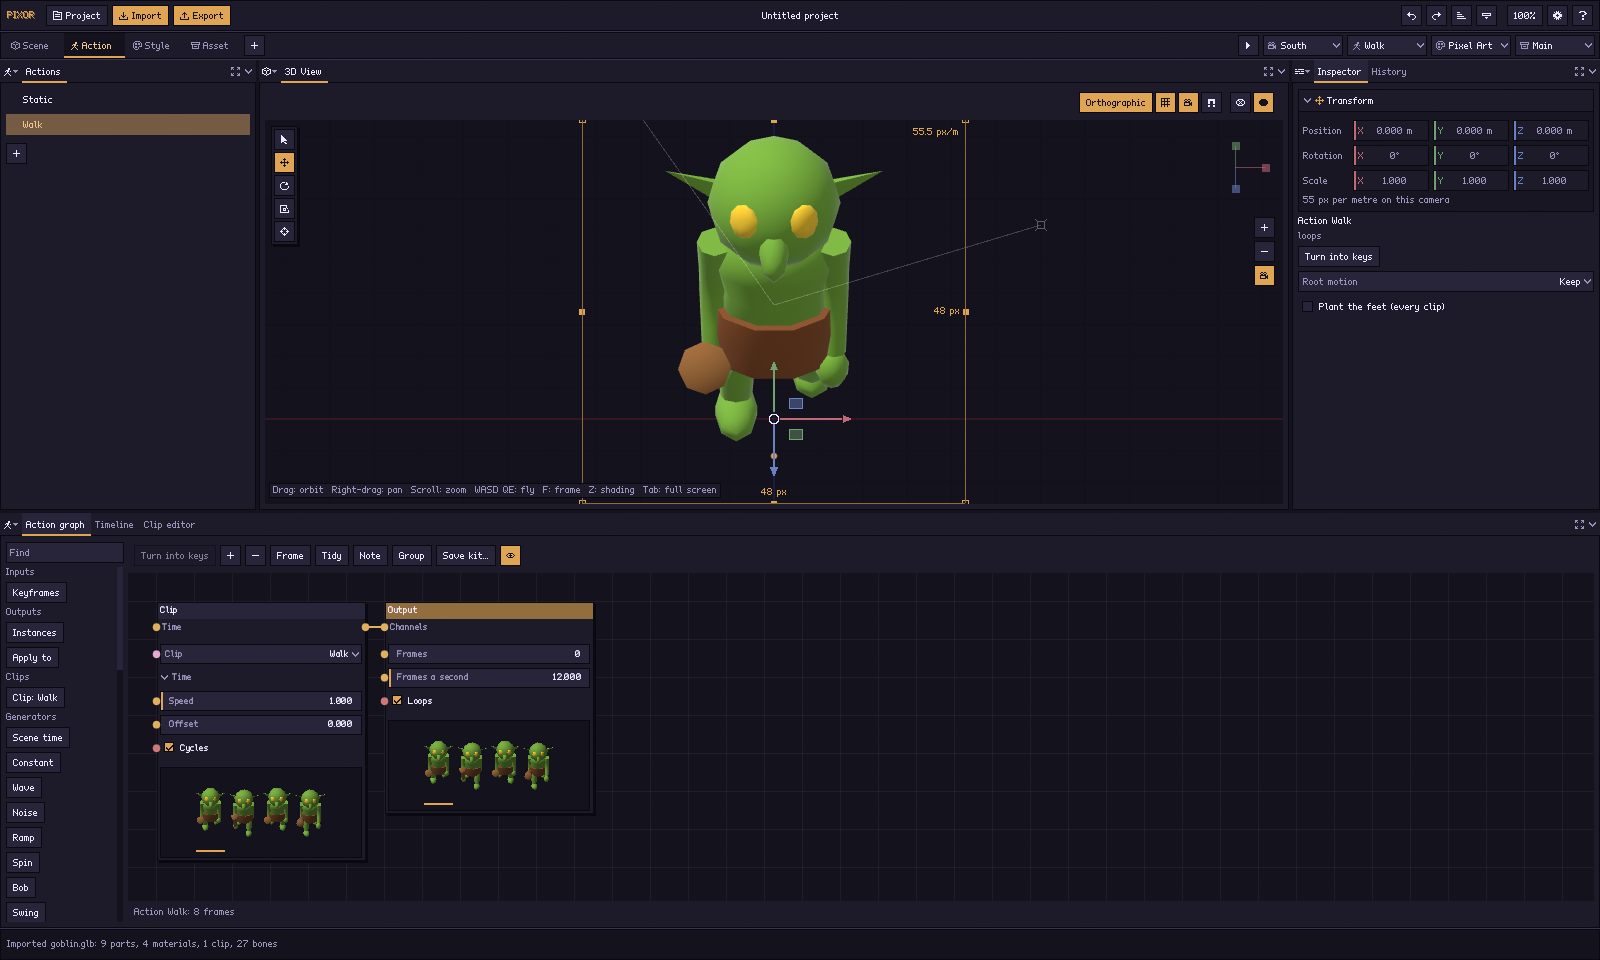Open the settings gear icon

pos(1557,16)
